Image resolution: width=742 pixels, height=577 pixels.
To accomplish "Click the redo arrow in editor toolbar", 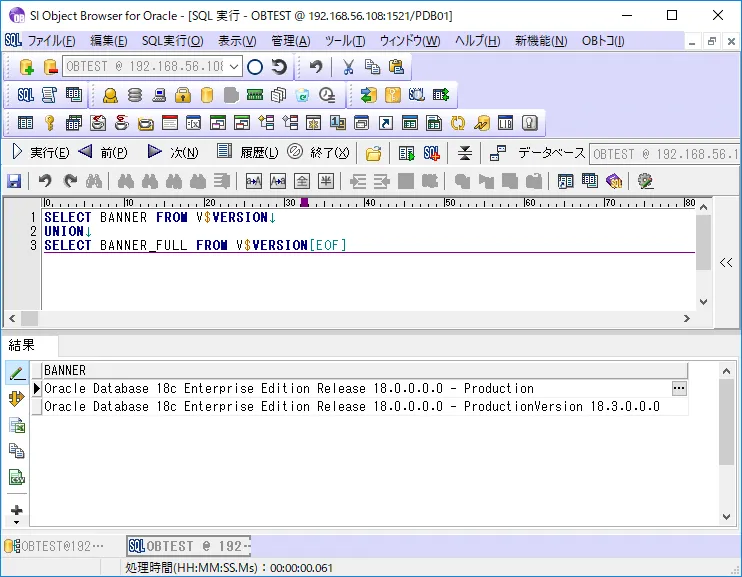I will coord(70,181).
